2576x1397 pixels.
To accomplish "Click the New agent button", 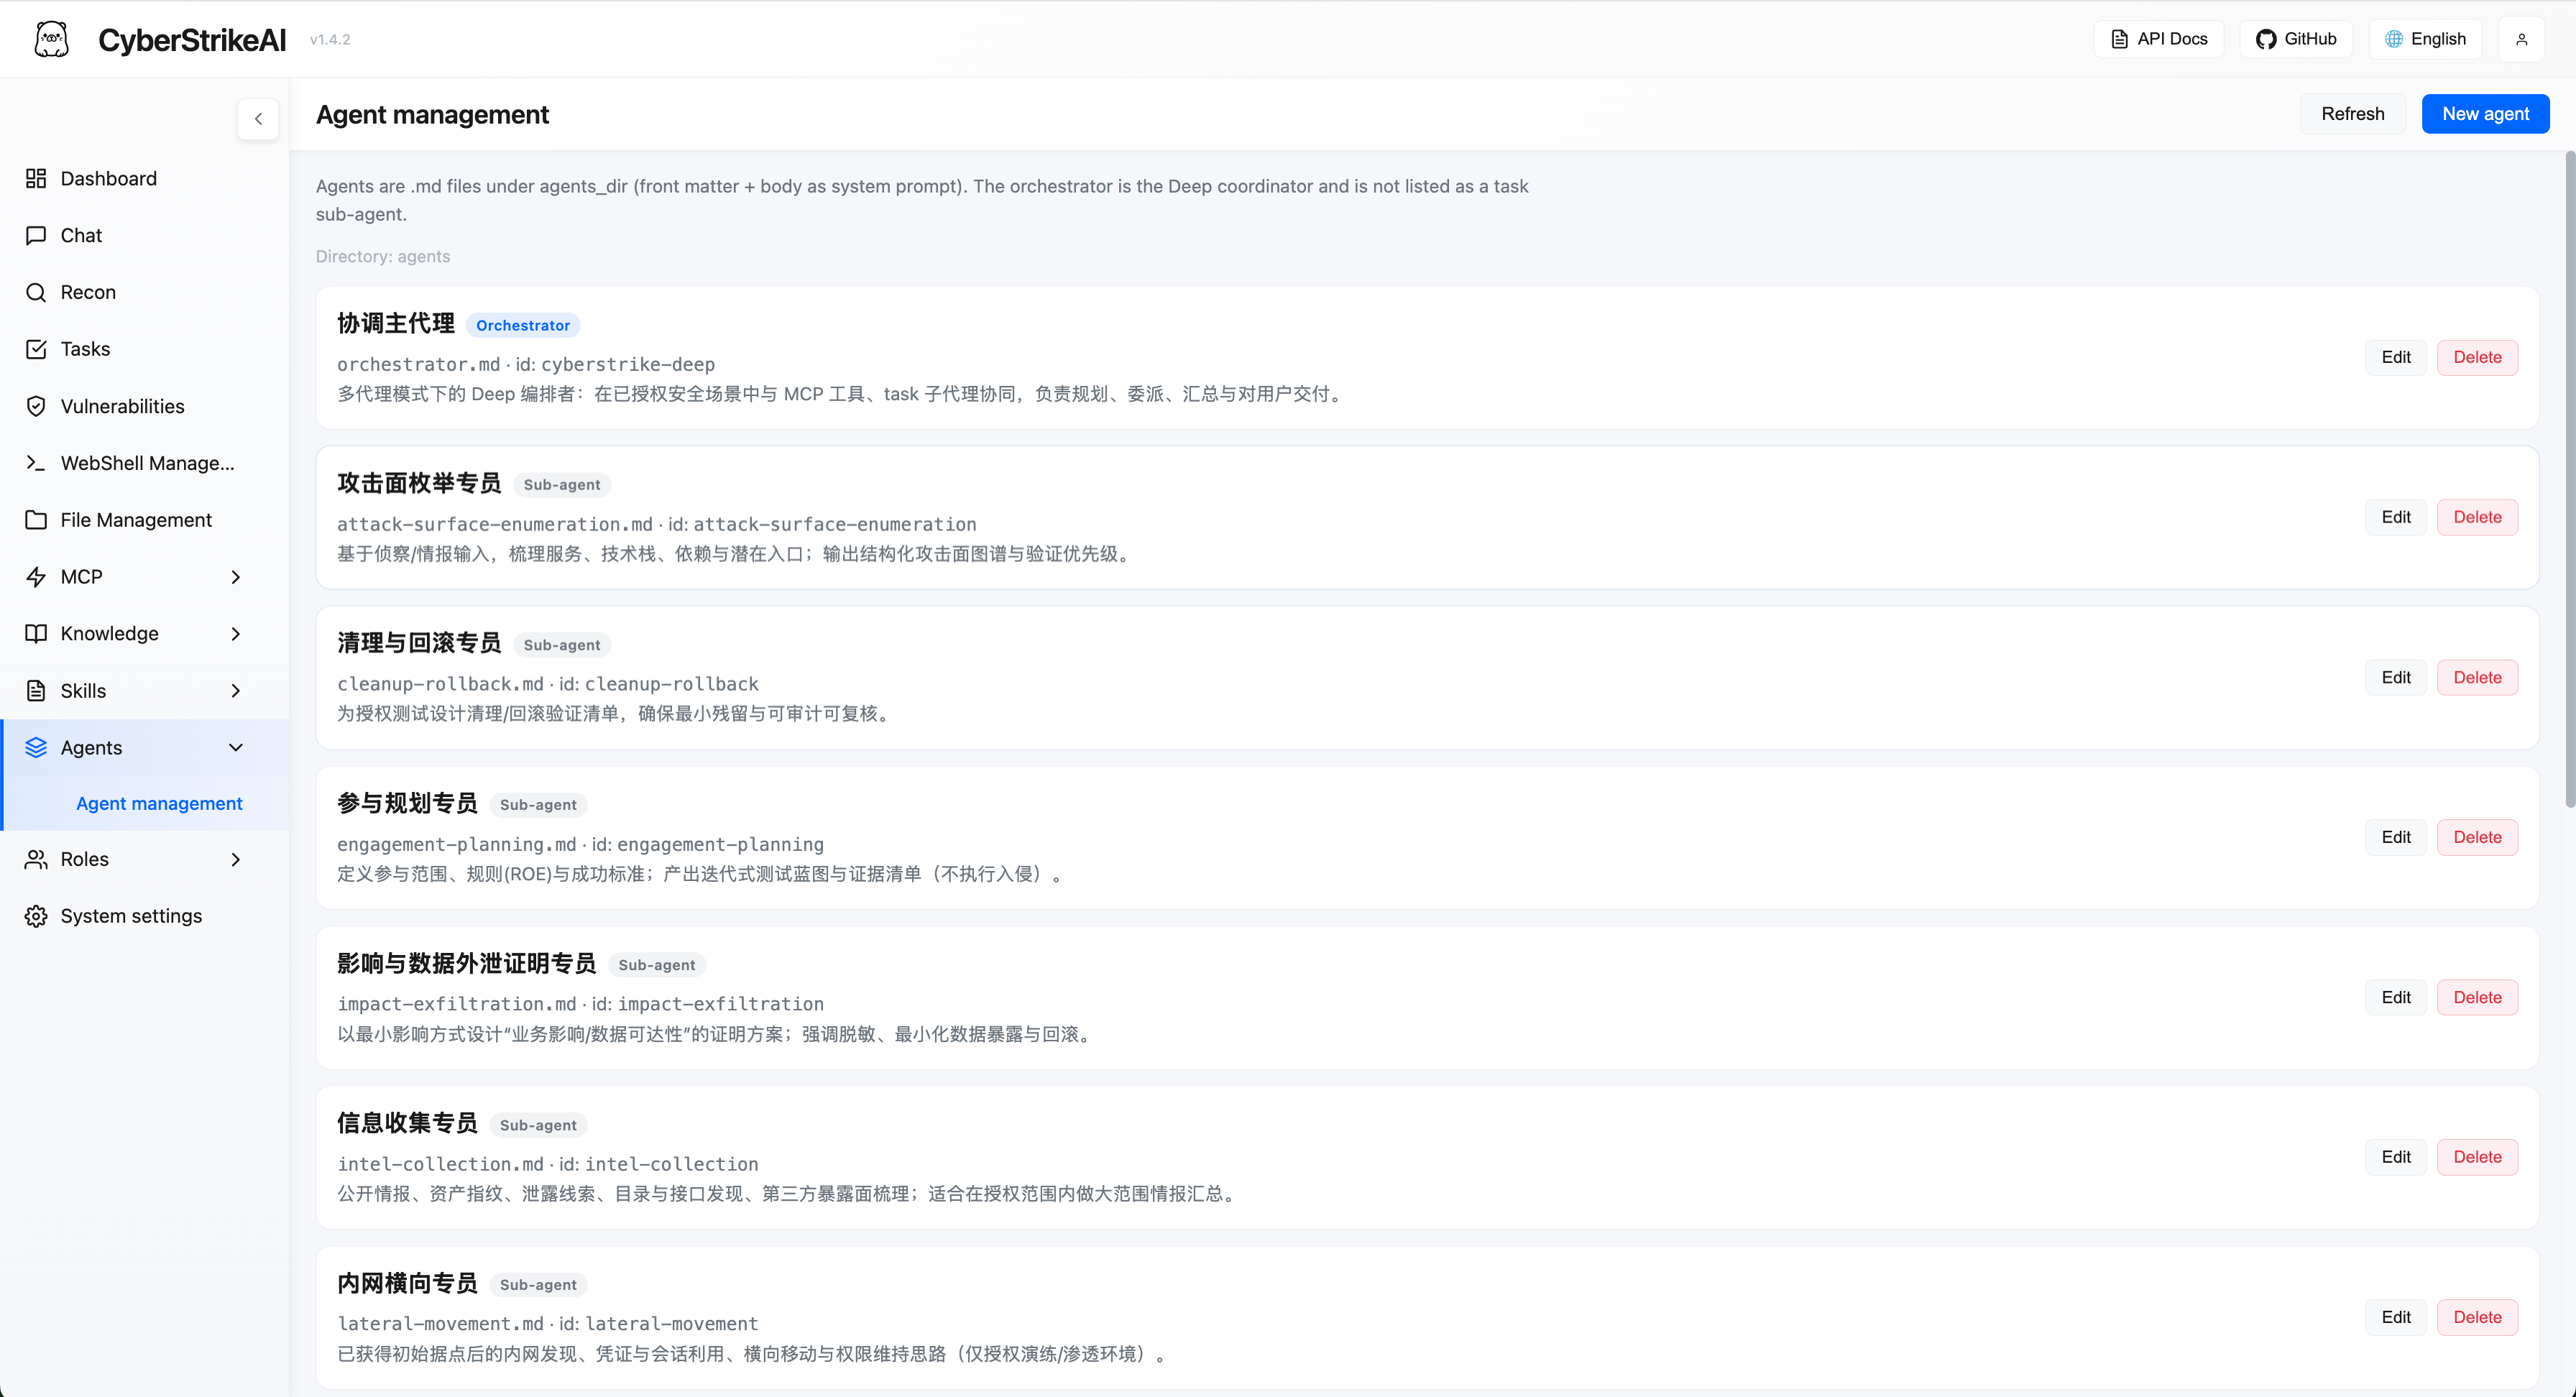I will coord(2485,114).
